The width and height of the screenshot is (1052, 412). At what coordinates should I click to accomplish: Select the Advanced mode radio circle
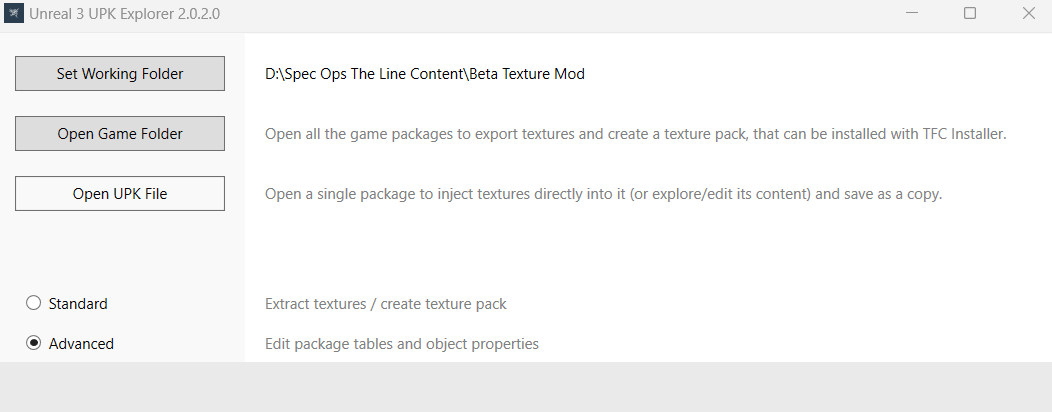click(33, 343)
